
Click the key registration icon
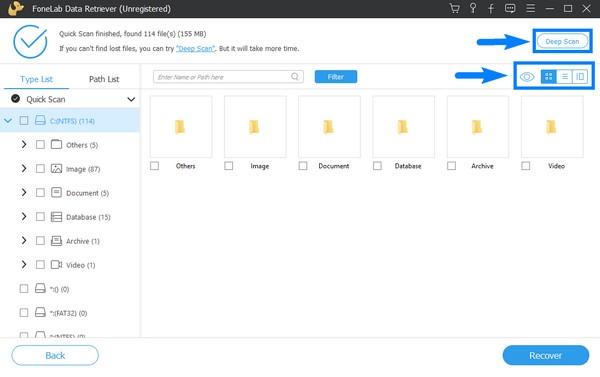pyautogui.click(x=473, y=8)
